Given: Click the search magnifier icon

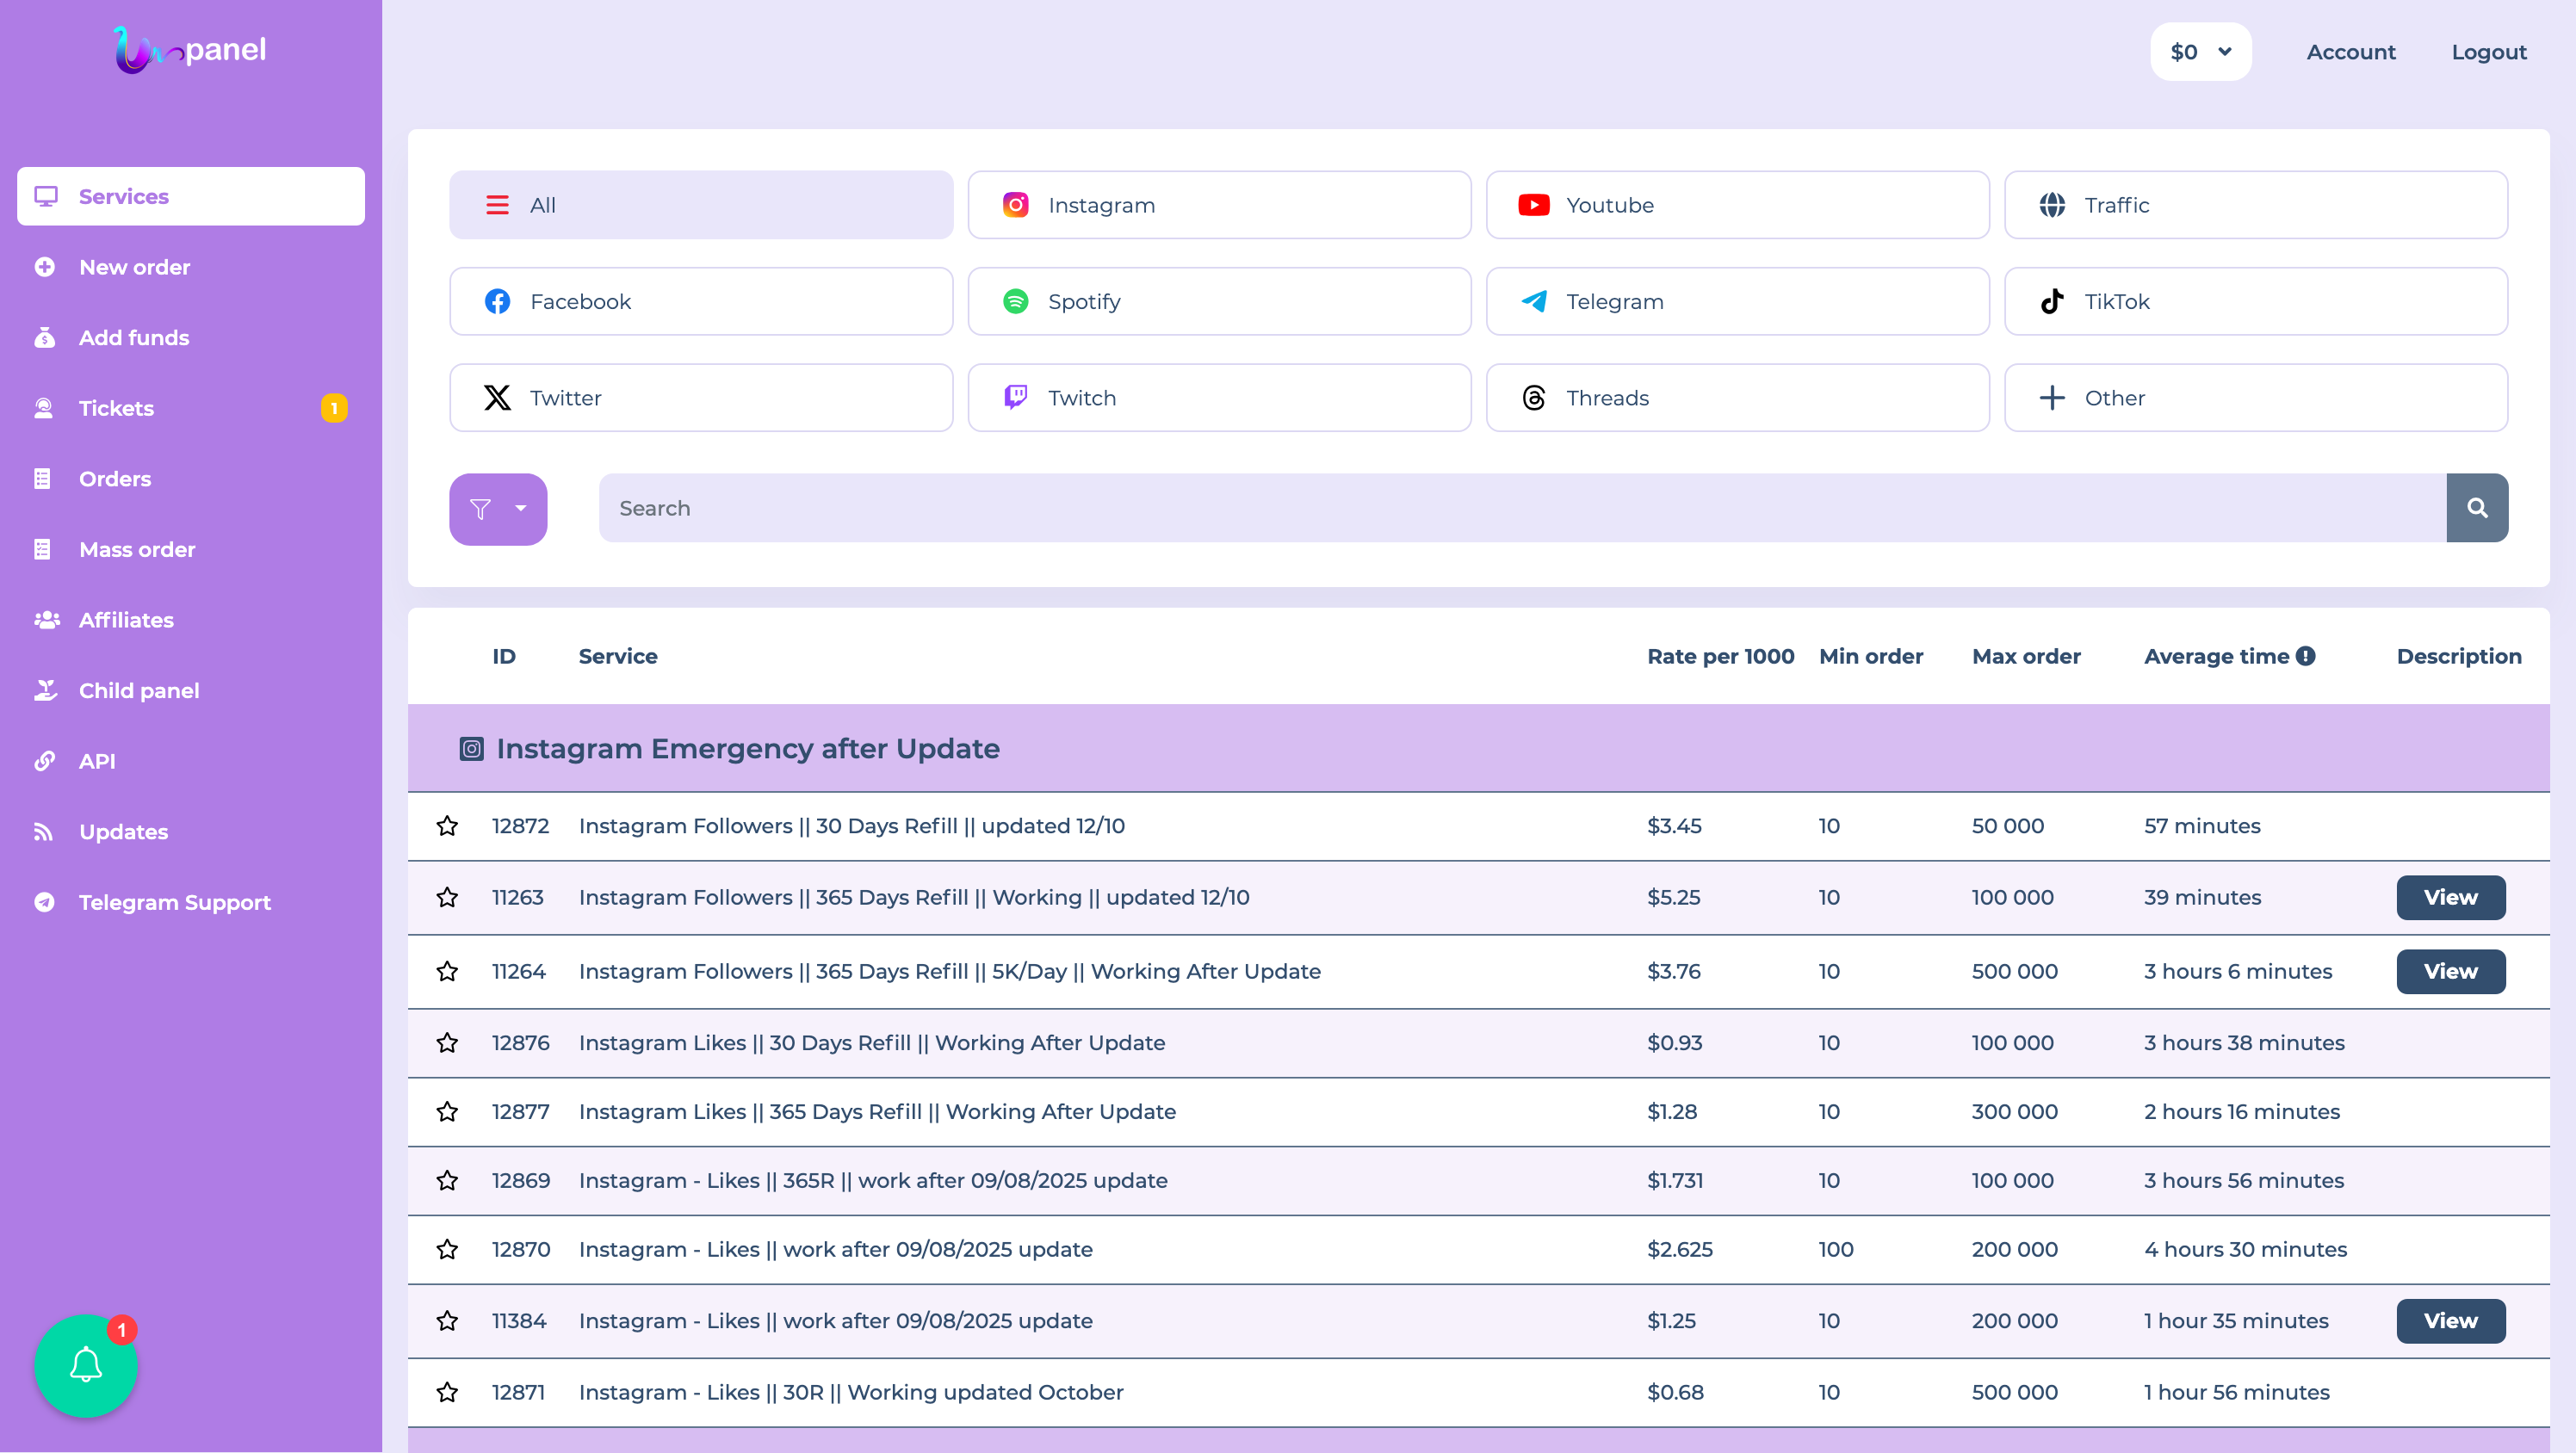Looking at the screenshot, I should (2476, 508).
